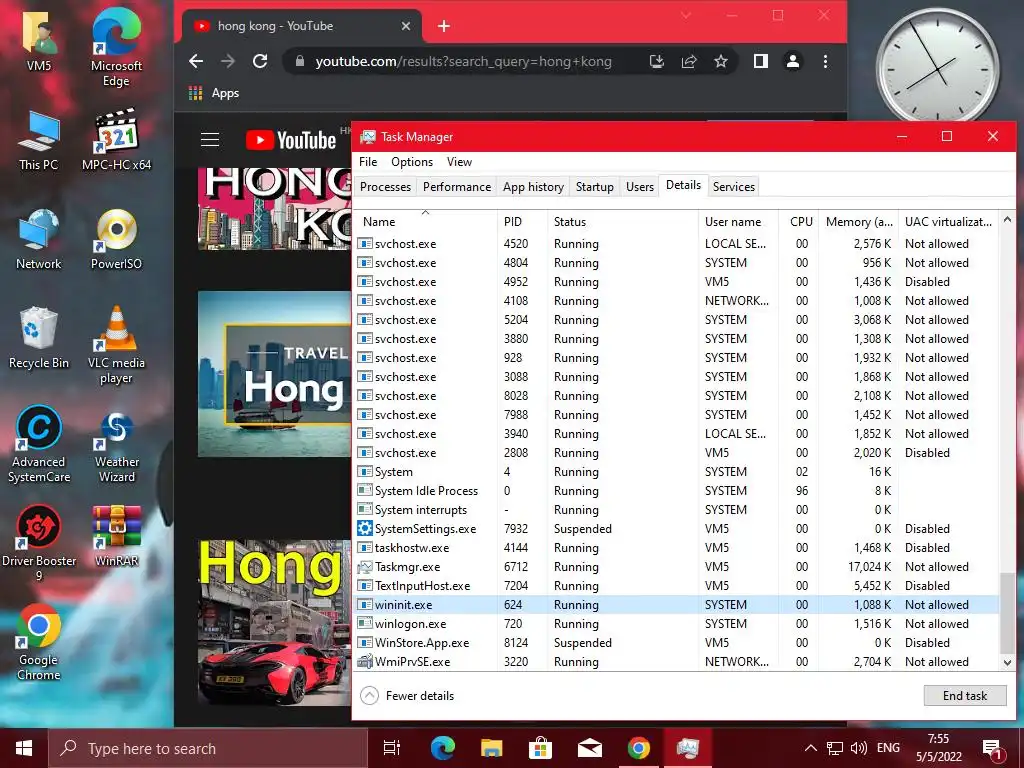Switch to the Startup tab
Image resolution: width=1024 pixels, height=768 pixels.
(x=594, y=187)
